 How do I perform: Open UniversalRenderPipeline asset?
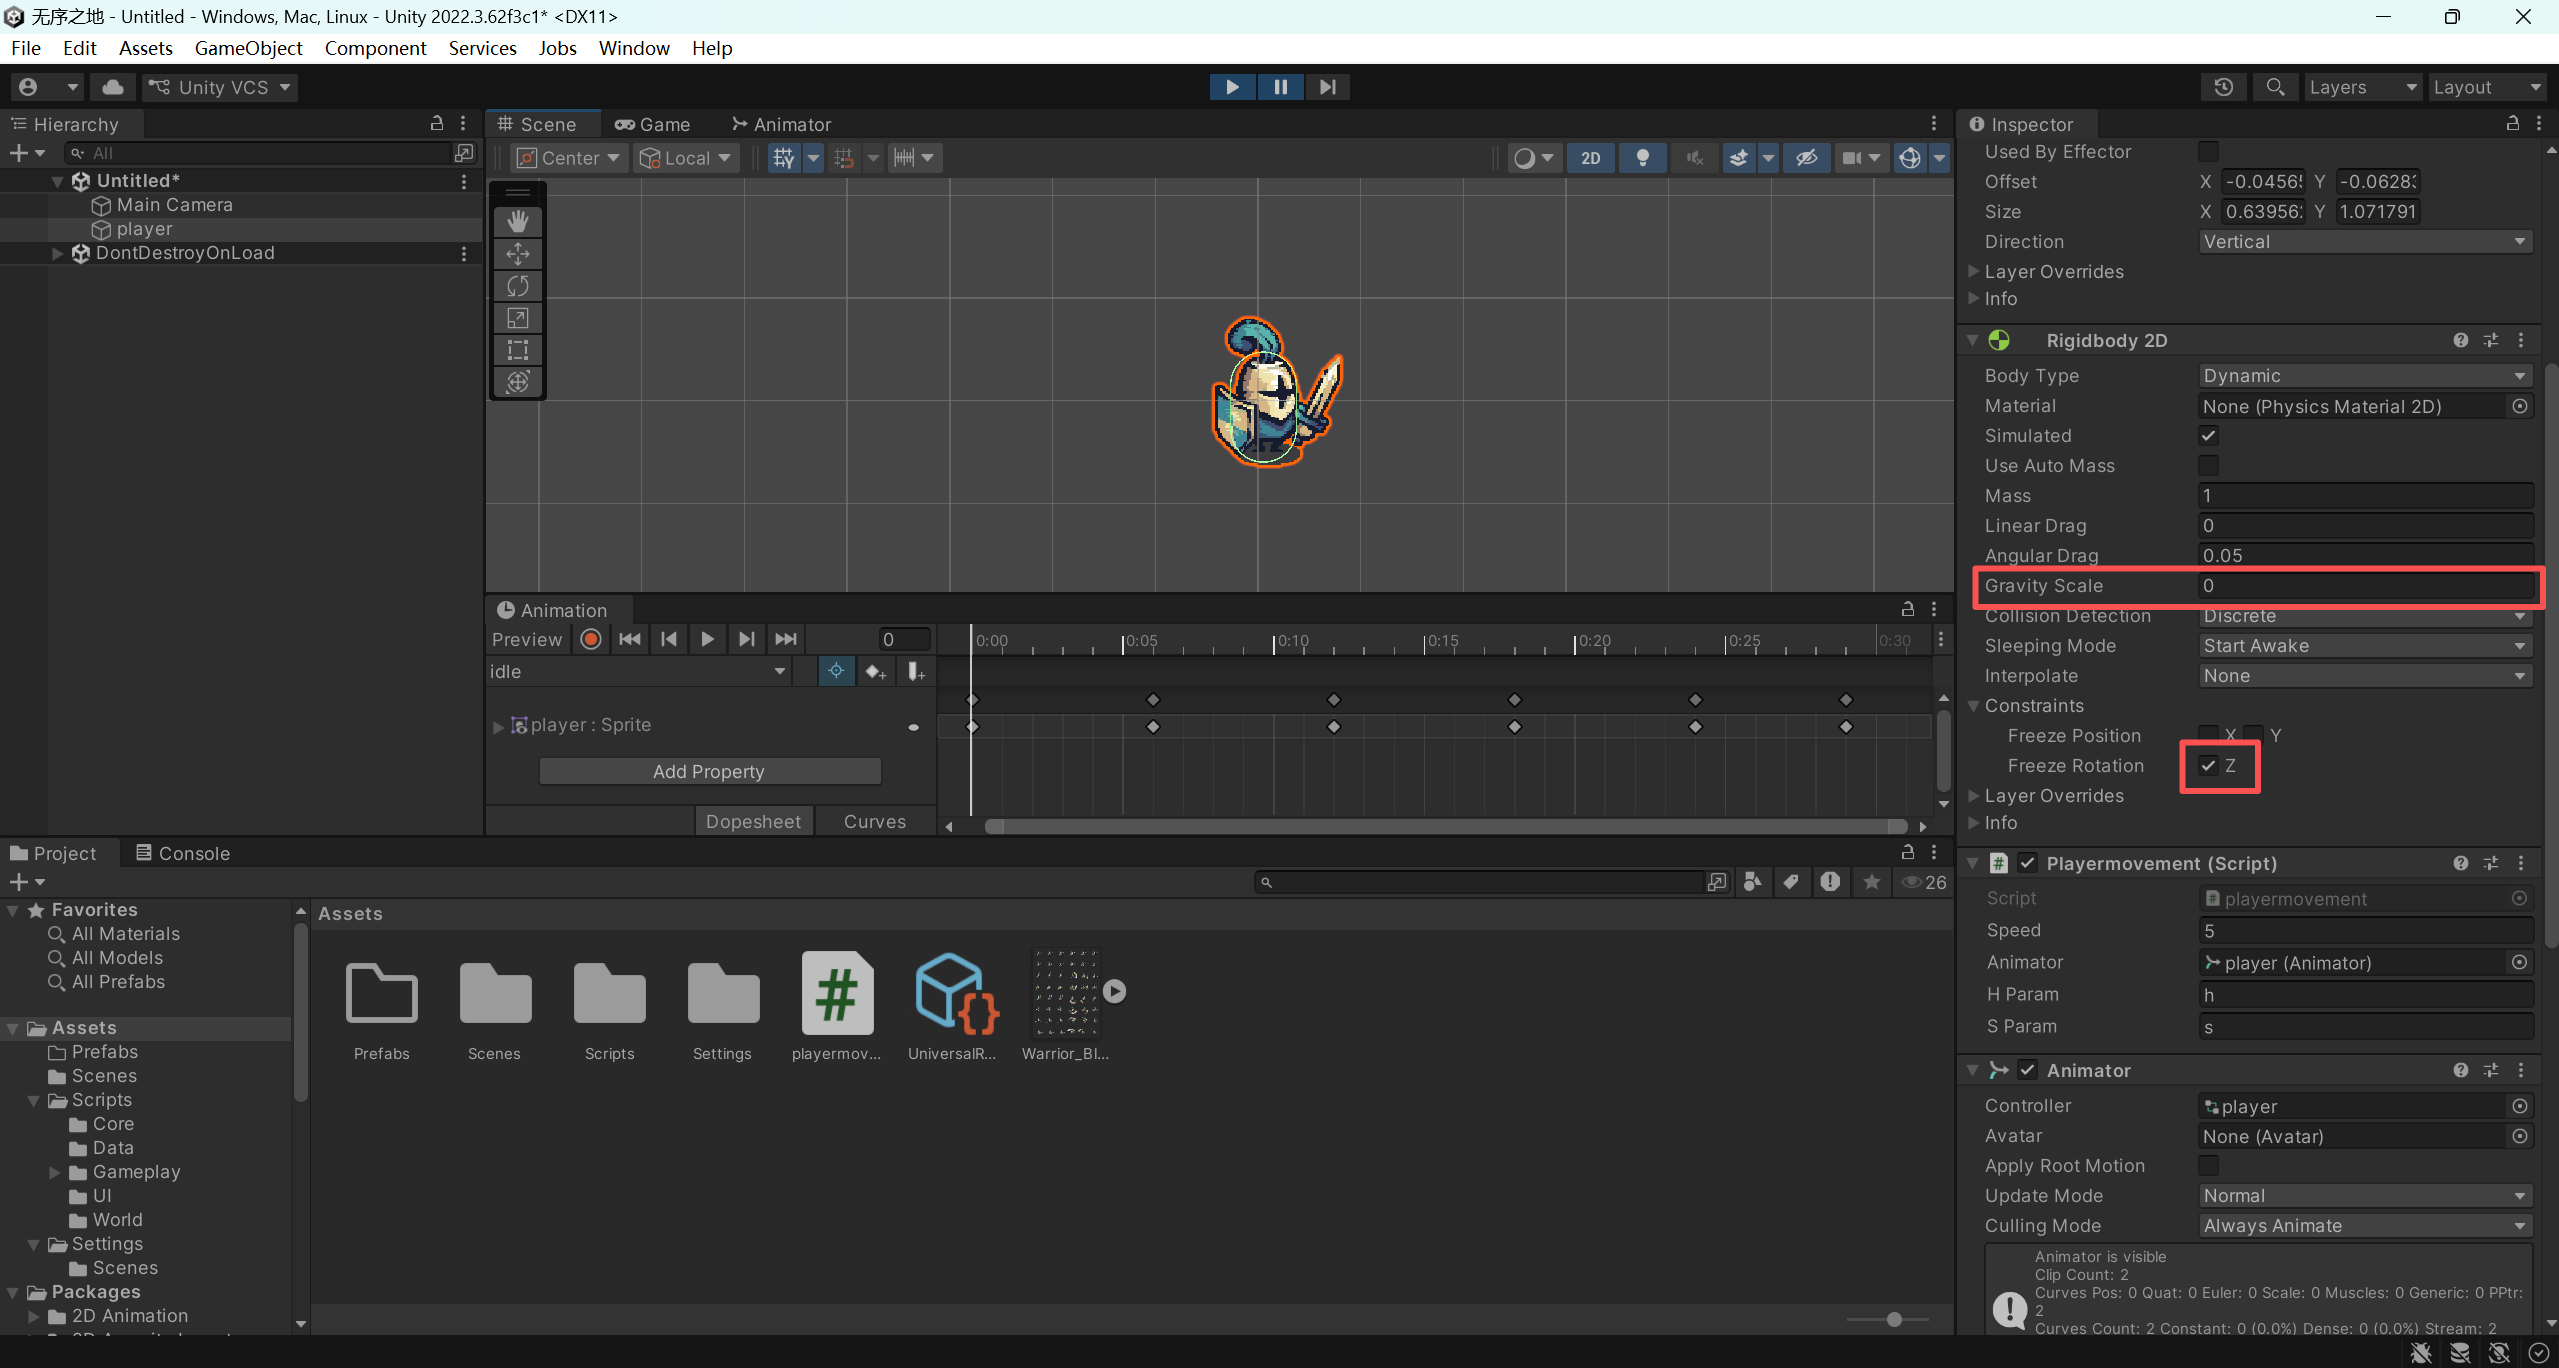coord(951,1005)
